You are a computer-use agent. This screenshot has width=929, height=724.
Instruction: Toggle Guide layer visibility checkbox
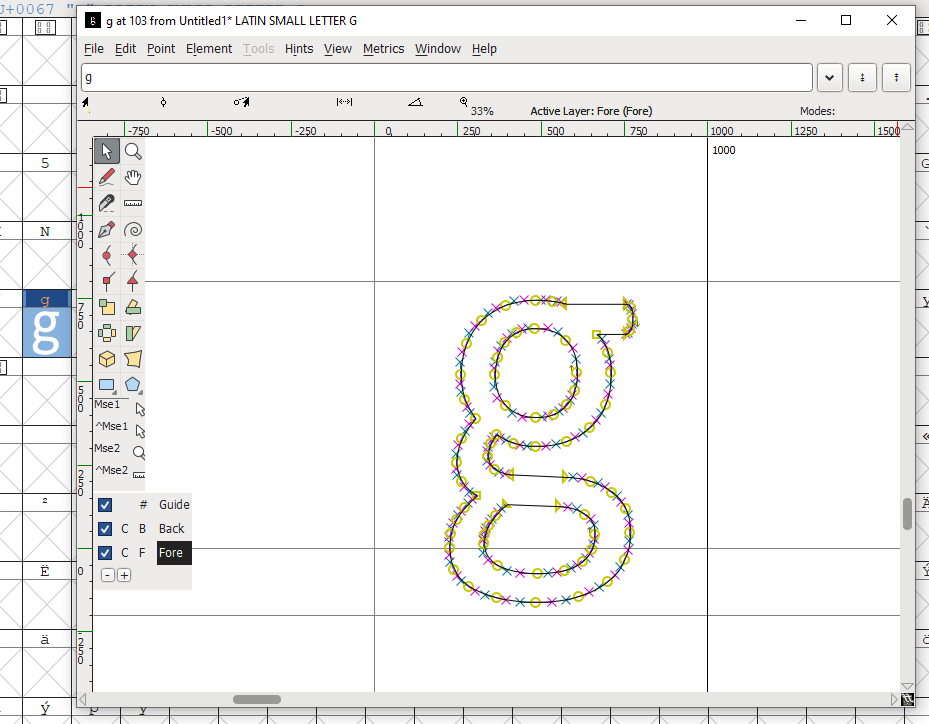(105, 505)
